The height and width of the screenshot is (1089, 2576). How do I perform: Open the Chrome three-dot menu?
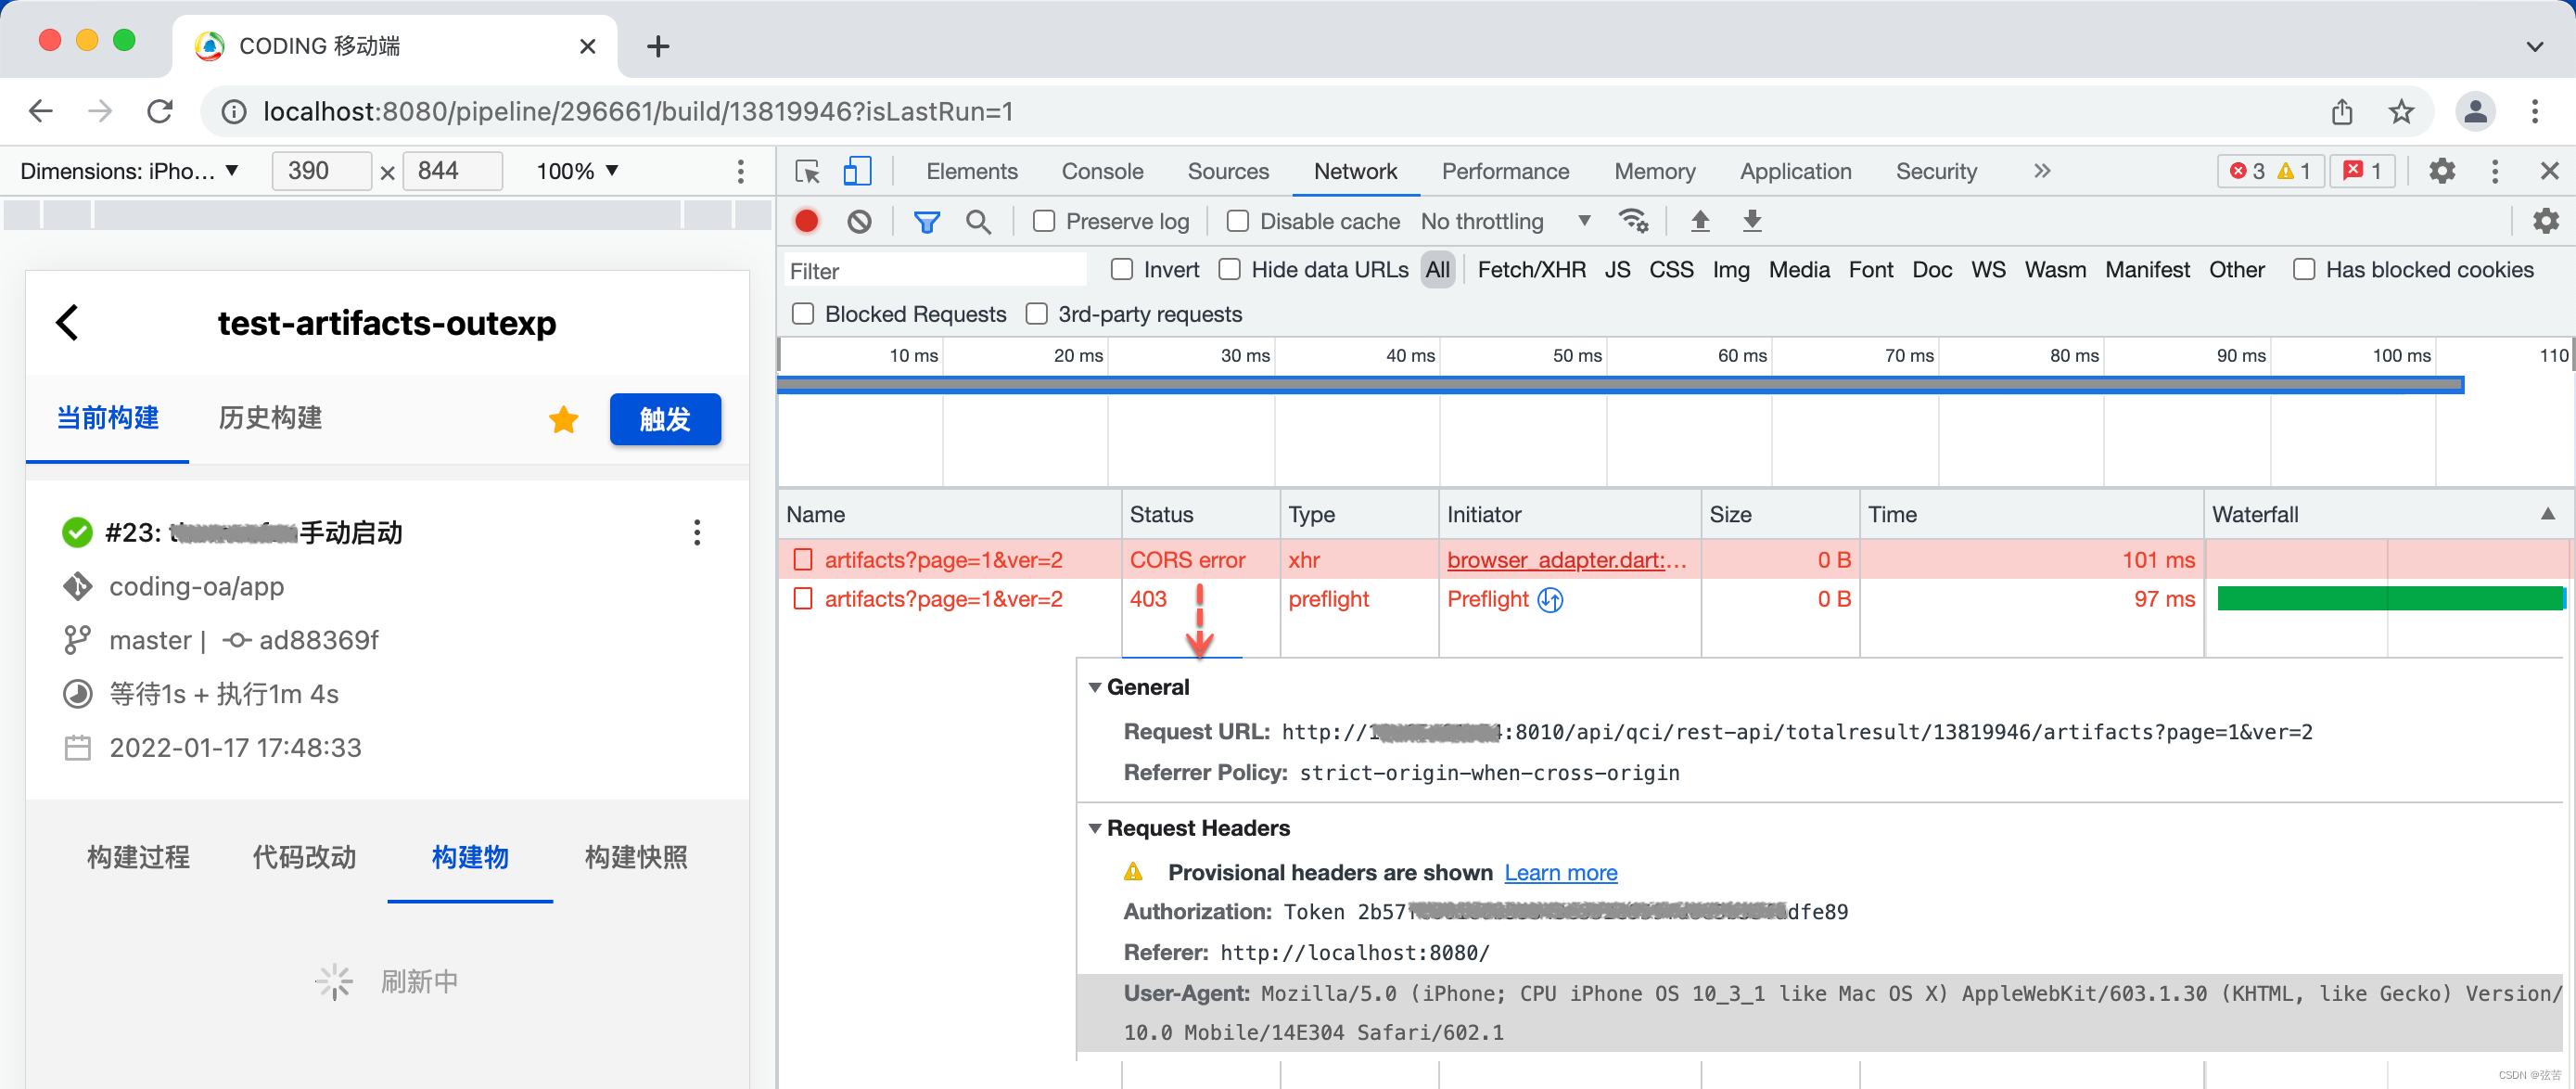[x=2535, y=111]
